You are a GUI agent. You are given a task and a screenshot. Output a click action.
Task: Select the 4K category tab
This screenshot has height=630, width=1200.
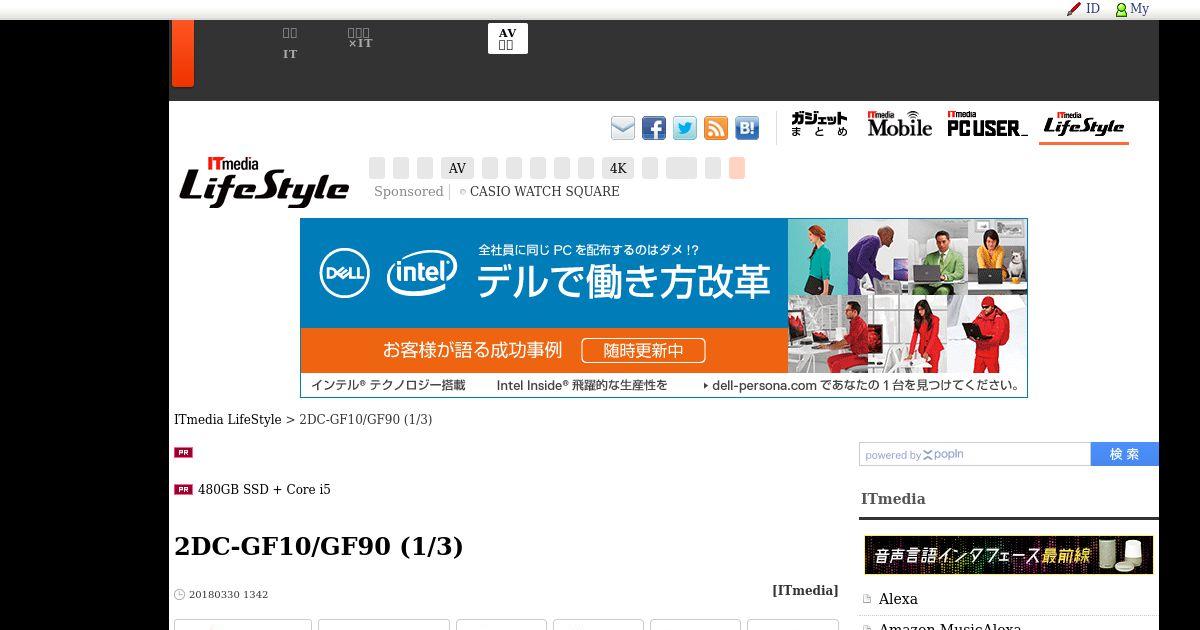coord(619,168)
